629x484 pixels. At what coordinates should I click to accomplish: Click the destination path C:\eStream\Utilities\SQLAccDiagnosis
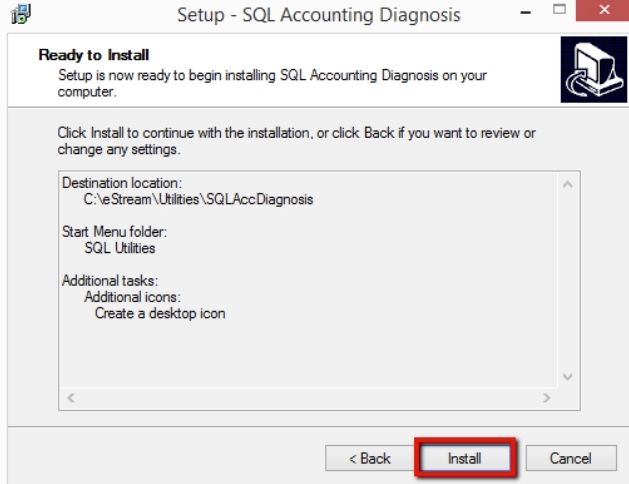click(x=198, y=199)
